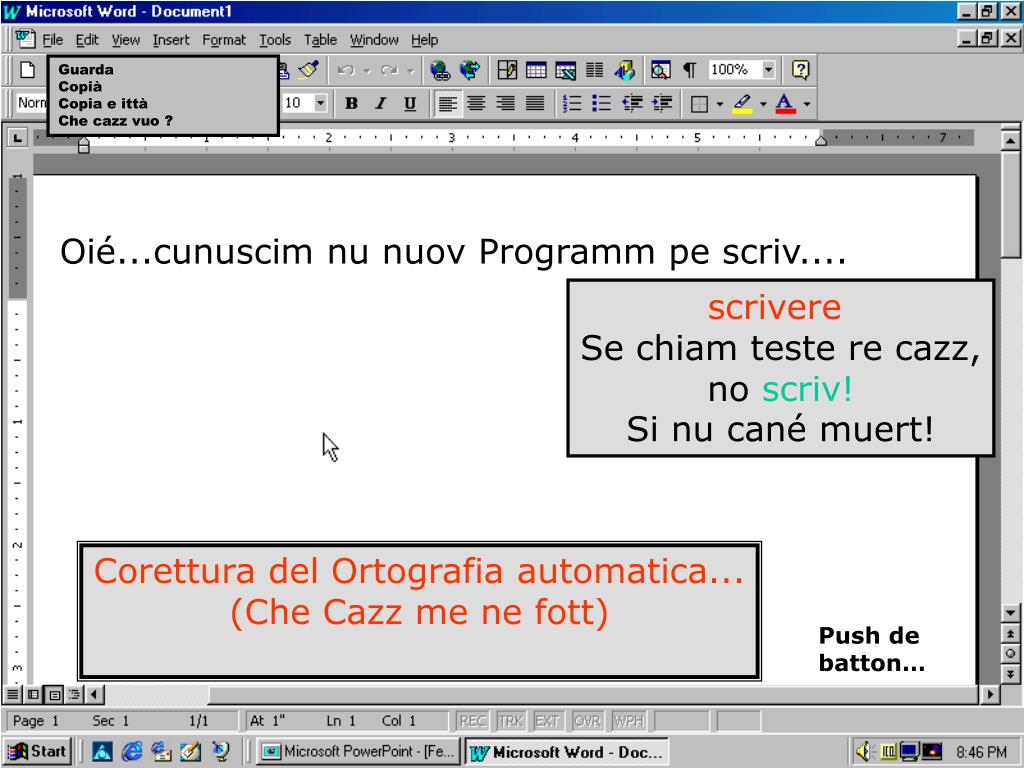The height and width of the screenshot is (768, 1024).
Task: Open the Zoom 100% dropdown
Action: click(769, 69)
